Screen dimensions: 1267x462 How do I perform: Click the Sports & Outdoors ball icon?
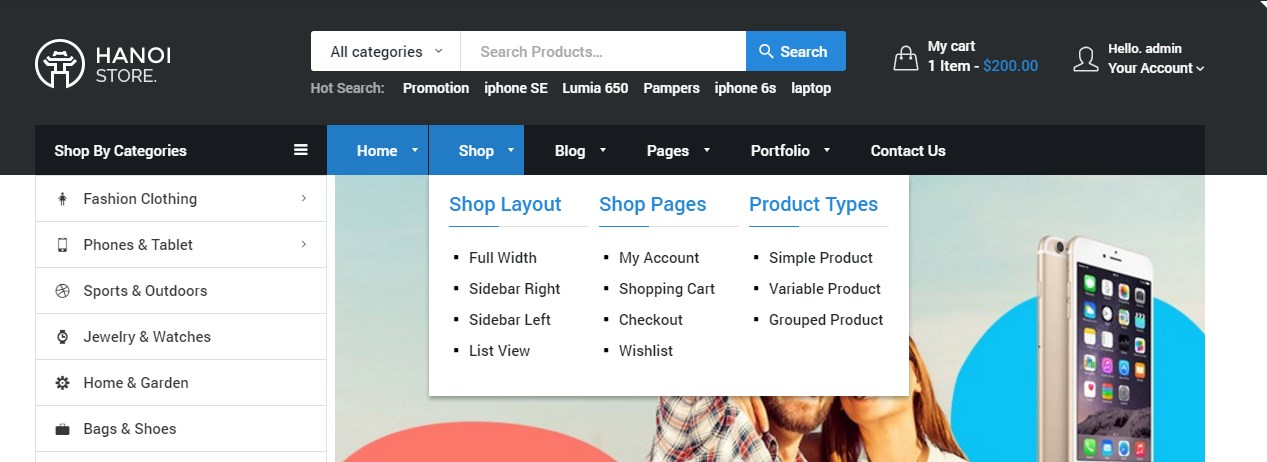click(x=62, y=291)
